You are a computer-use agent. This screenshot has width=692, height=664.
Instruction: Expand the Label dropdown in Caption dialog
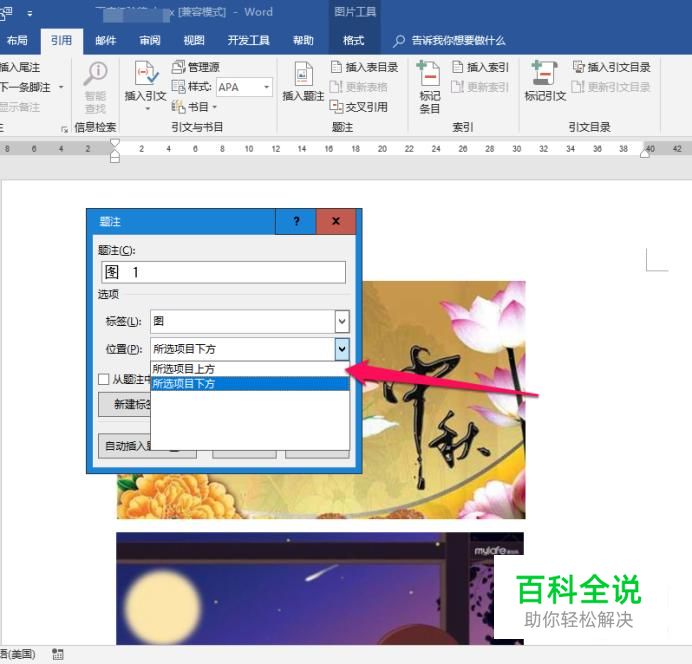pos(342,321)
